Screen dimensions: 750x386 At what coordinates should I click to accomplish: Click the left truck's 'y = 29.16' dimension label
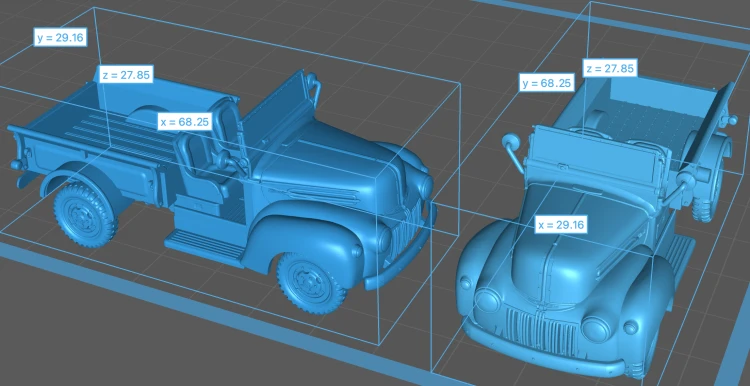tap(60, 37)
